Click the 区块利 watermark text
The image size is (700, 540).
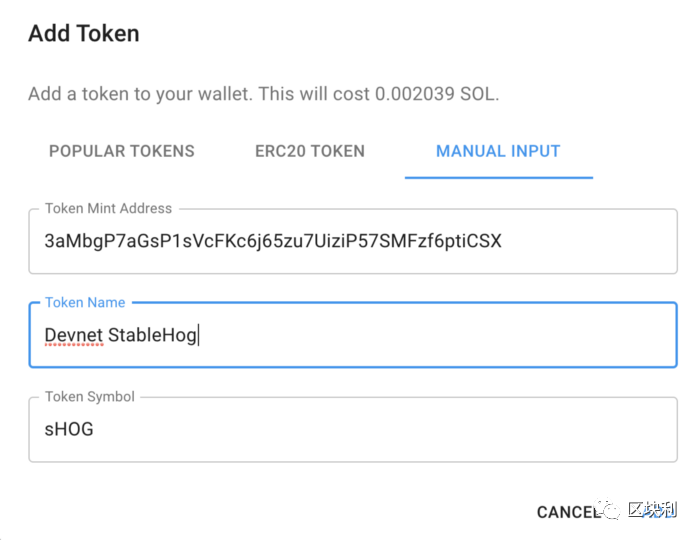tap(652, 509)
